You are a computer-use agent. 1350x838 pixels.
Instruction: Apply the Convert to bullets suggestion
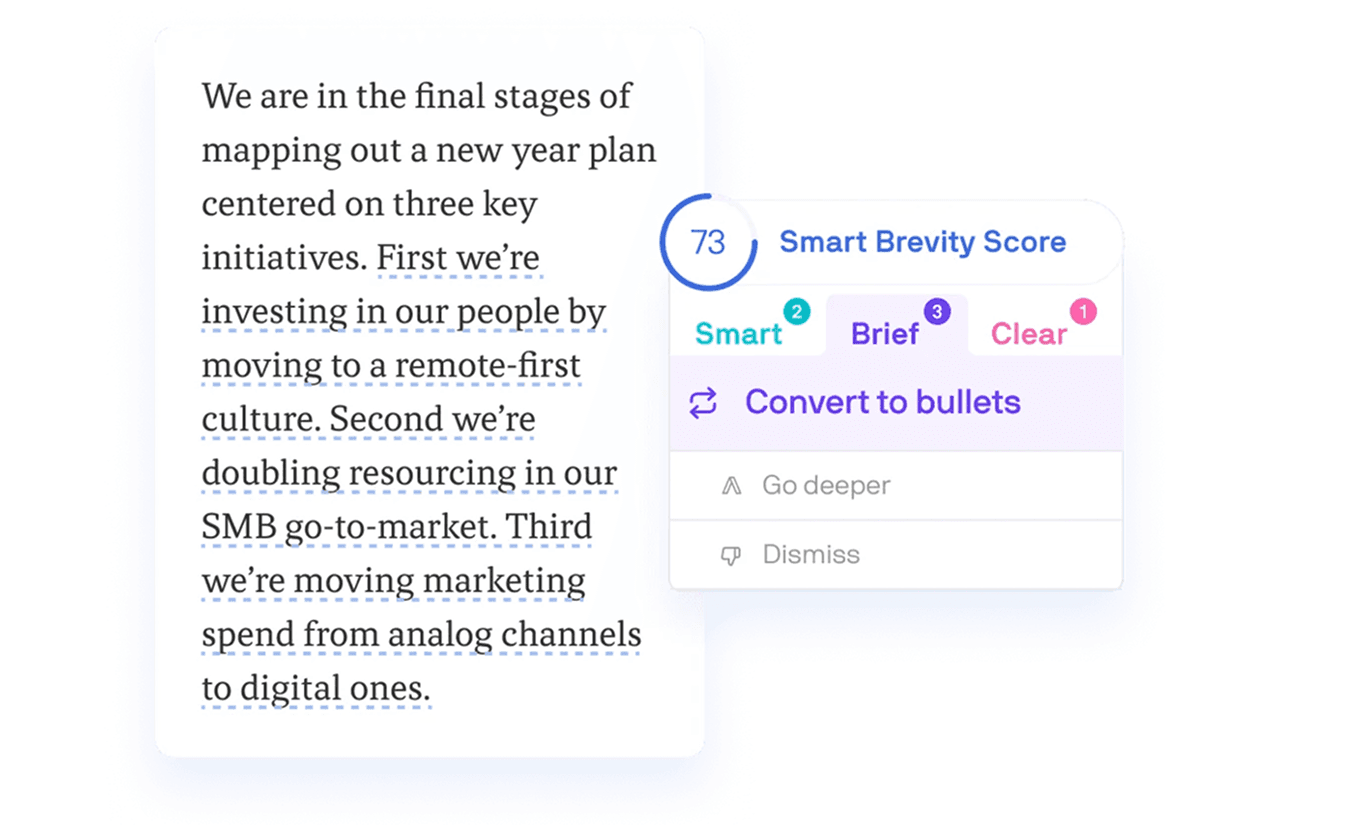[x=882, y=403]
